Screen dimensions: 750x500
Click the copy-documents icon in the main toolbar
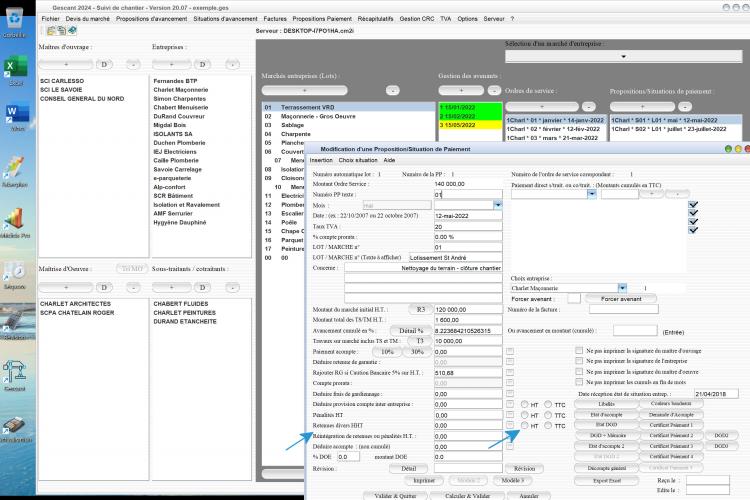point(61,31)
